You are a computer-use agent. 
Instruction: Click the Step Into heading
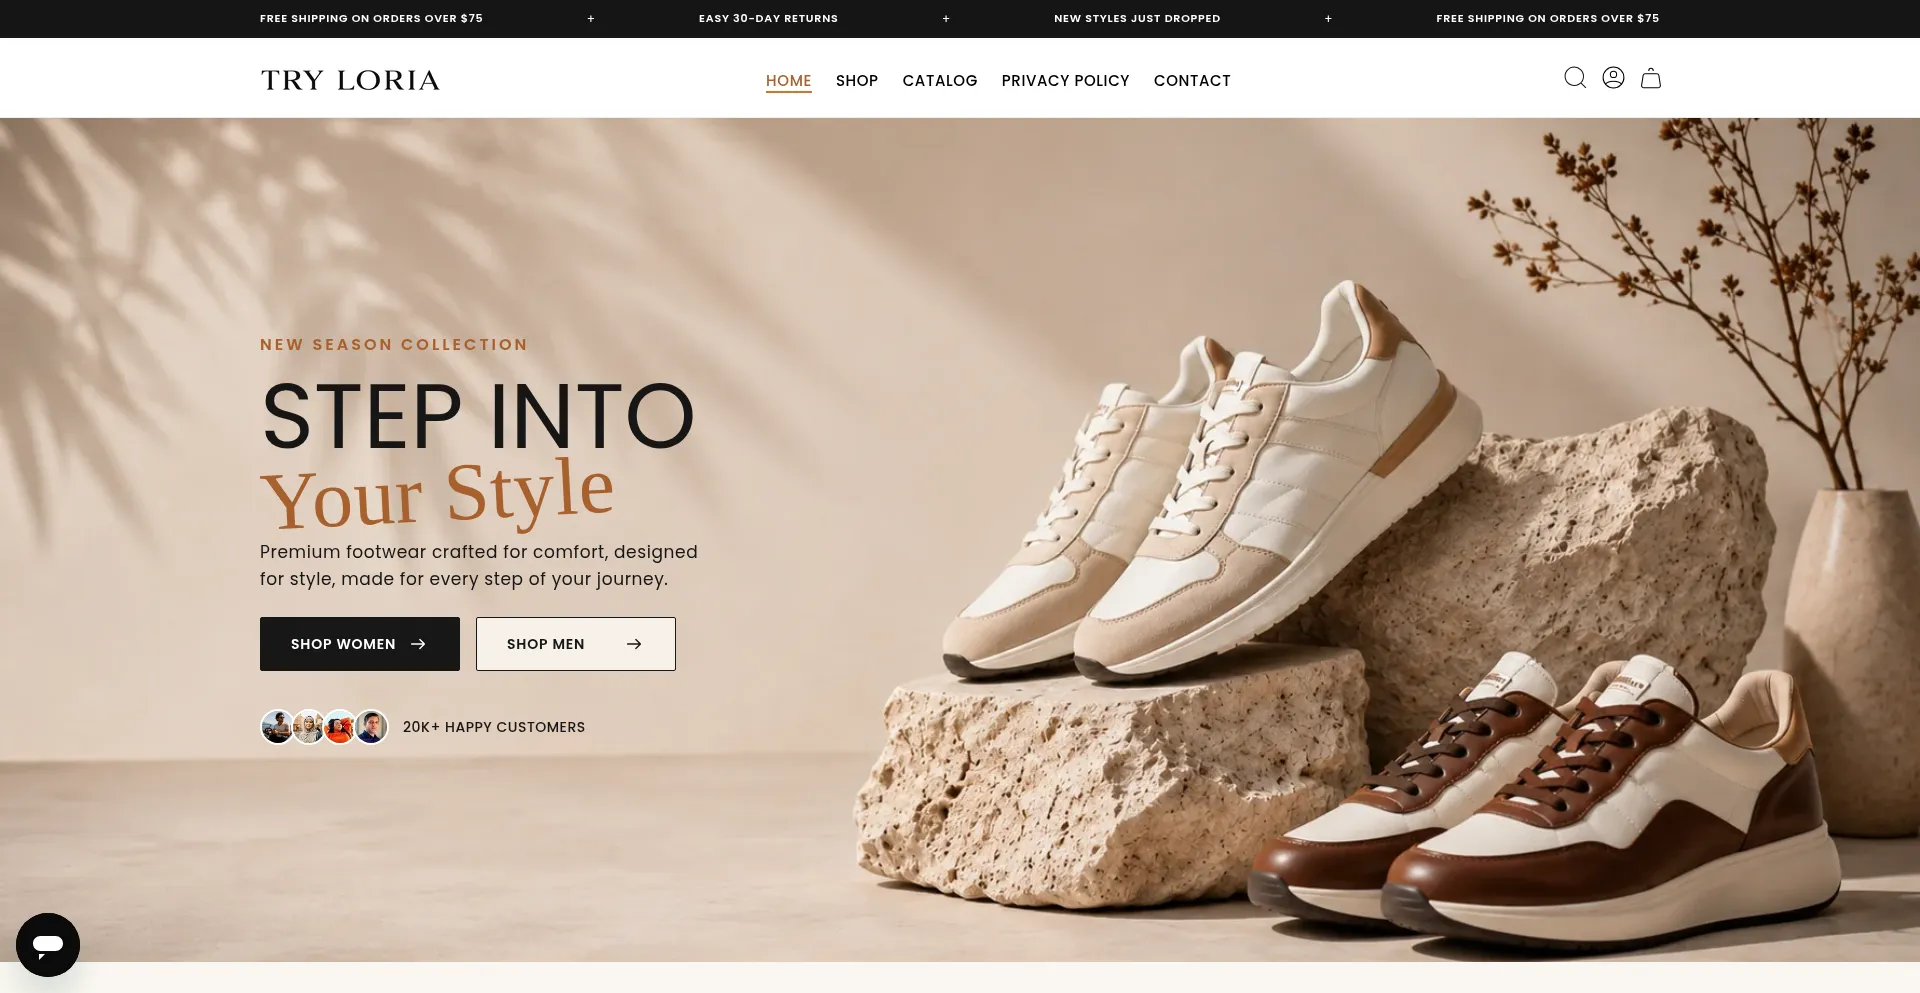click(478, 416)
